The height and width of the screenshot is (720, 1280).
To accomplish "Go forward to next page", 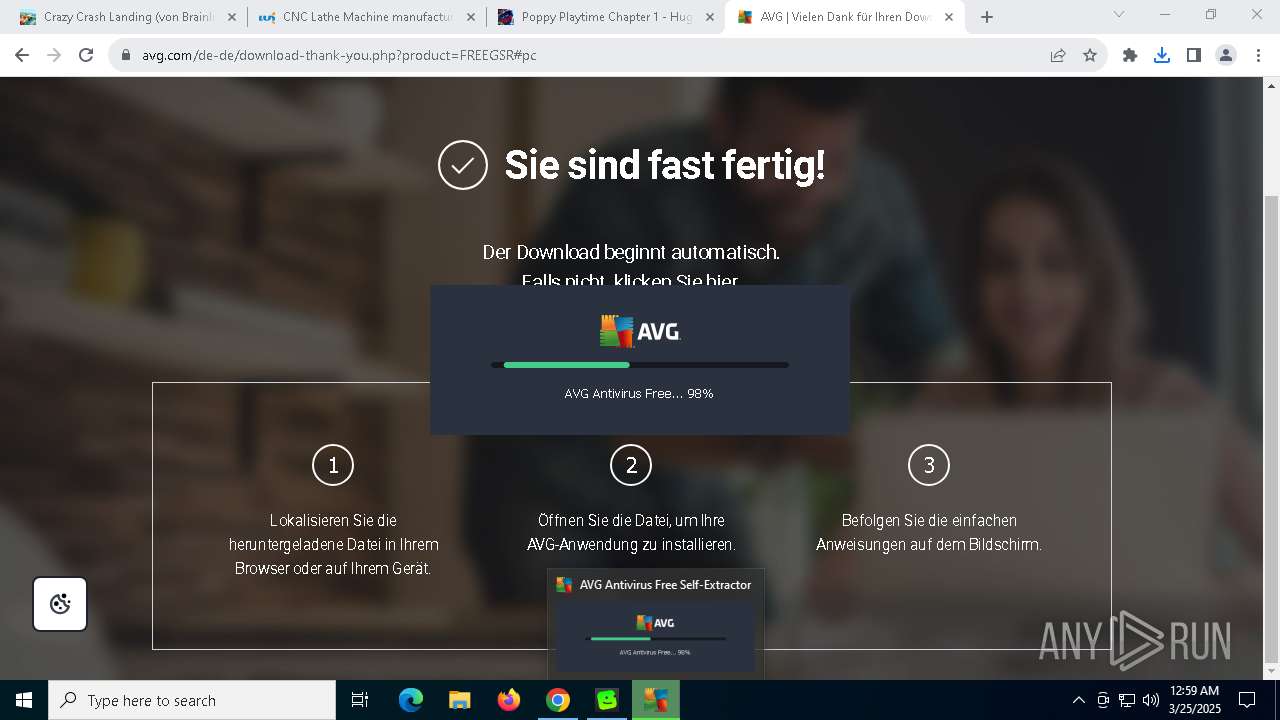I will [54, 55].
